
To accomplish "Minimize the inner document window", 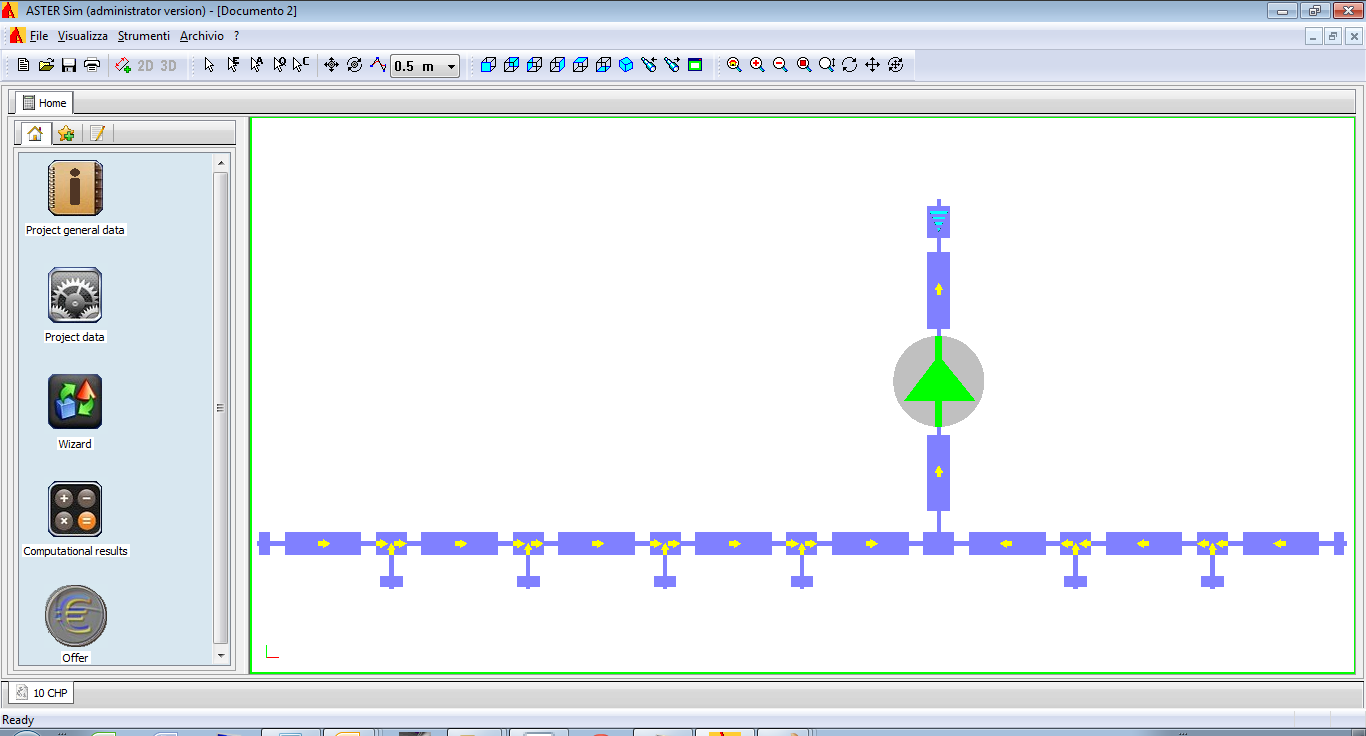I will click(x=1313, y=36).
